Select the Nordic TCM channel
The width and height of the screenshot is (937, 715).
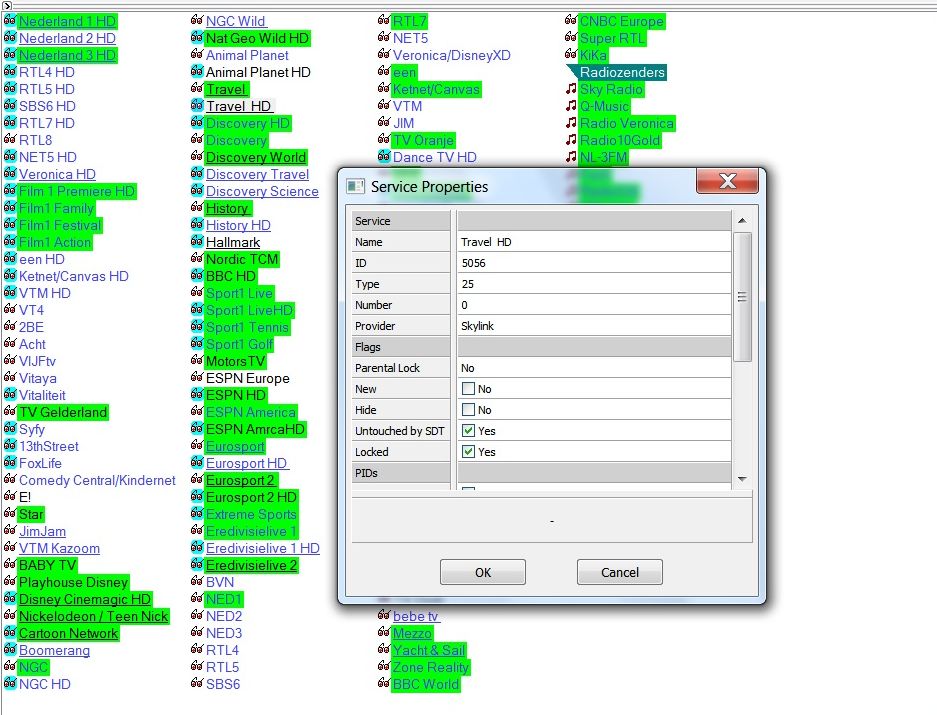click(x=242, y=259)
